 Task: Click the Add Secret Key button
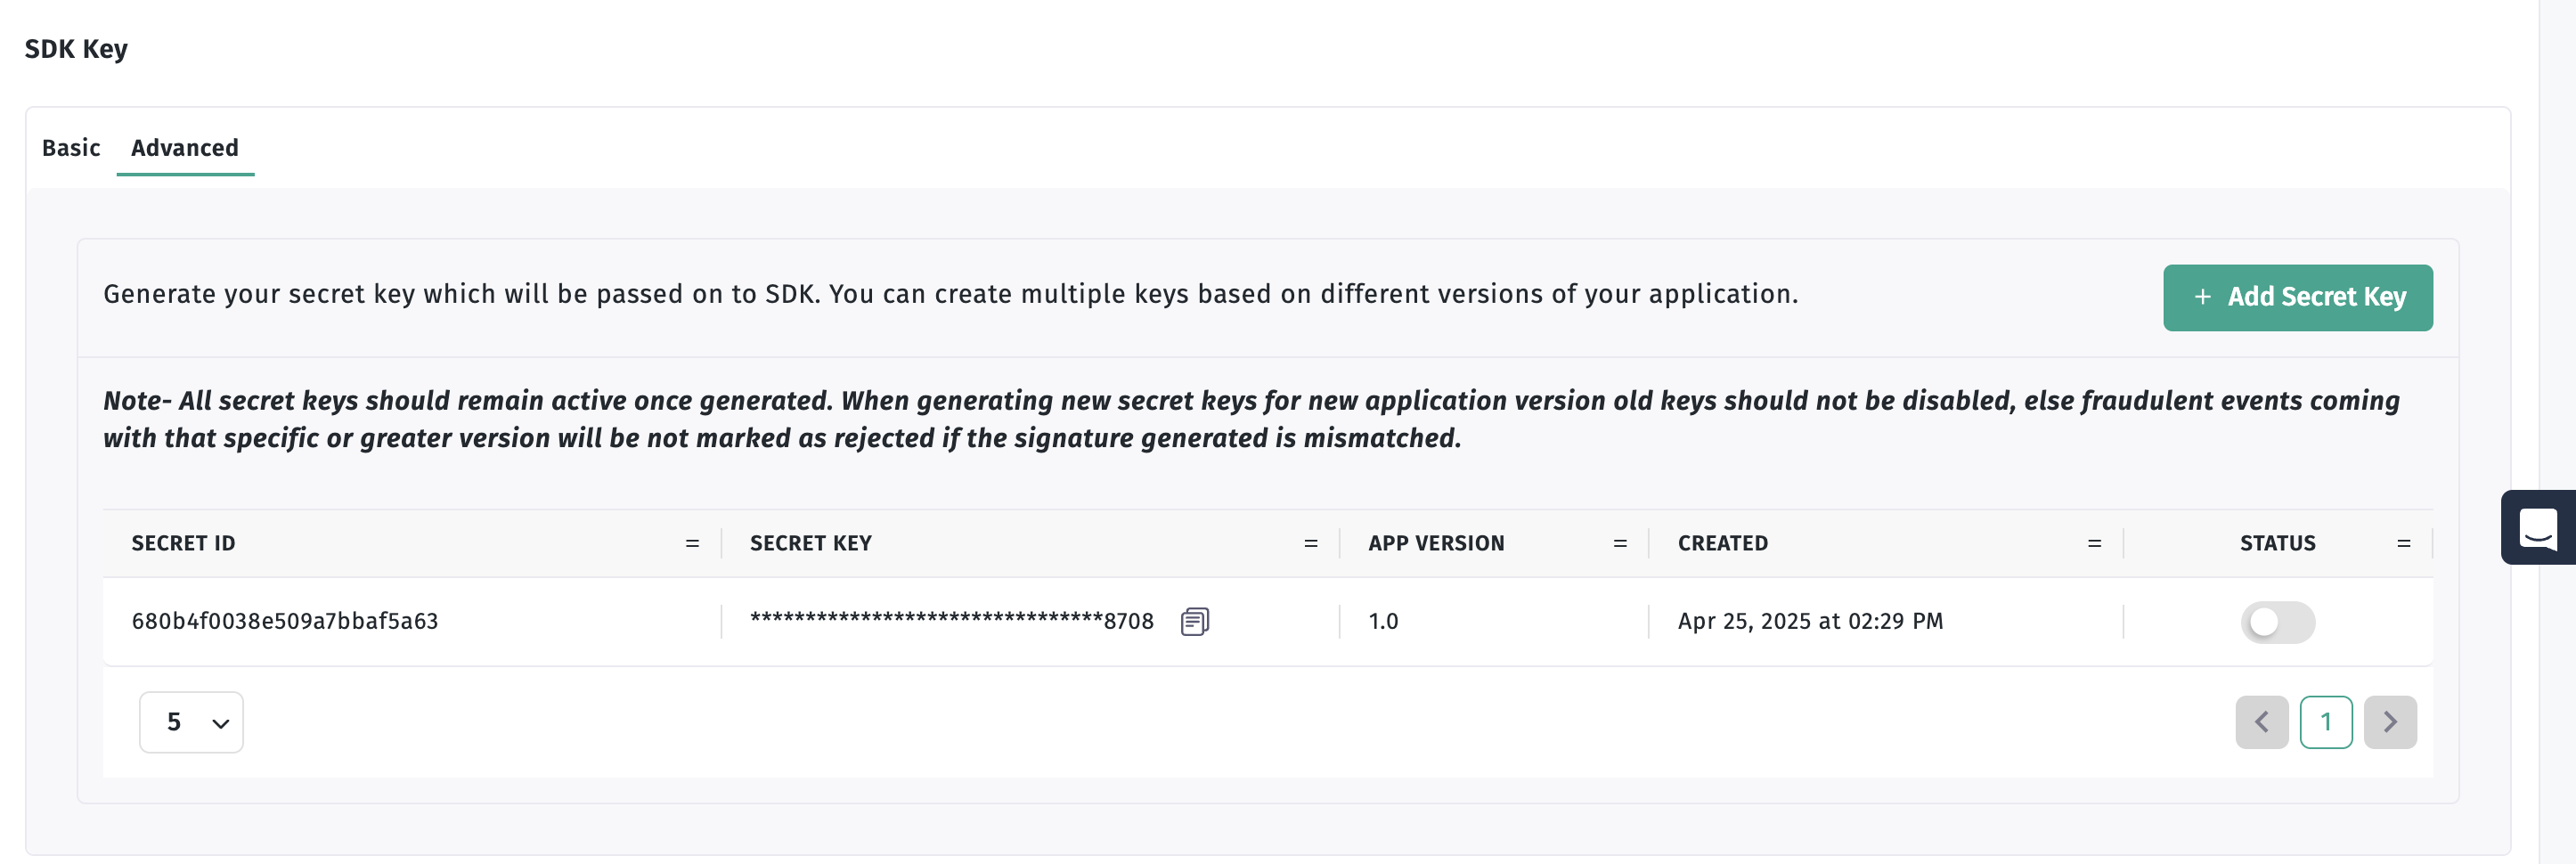2297,297
